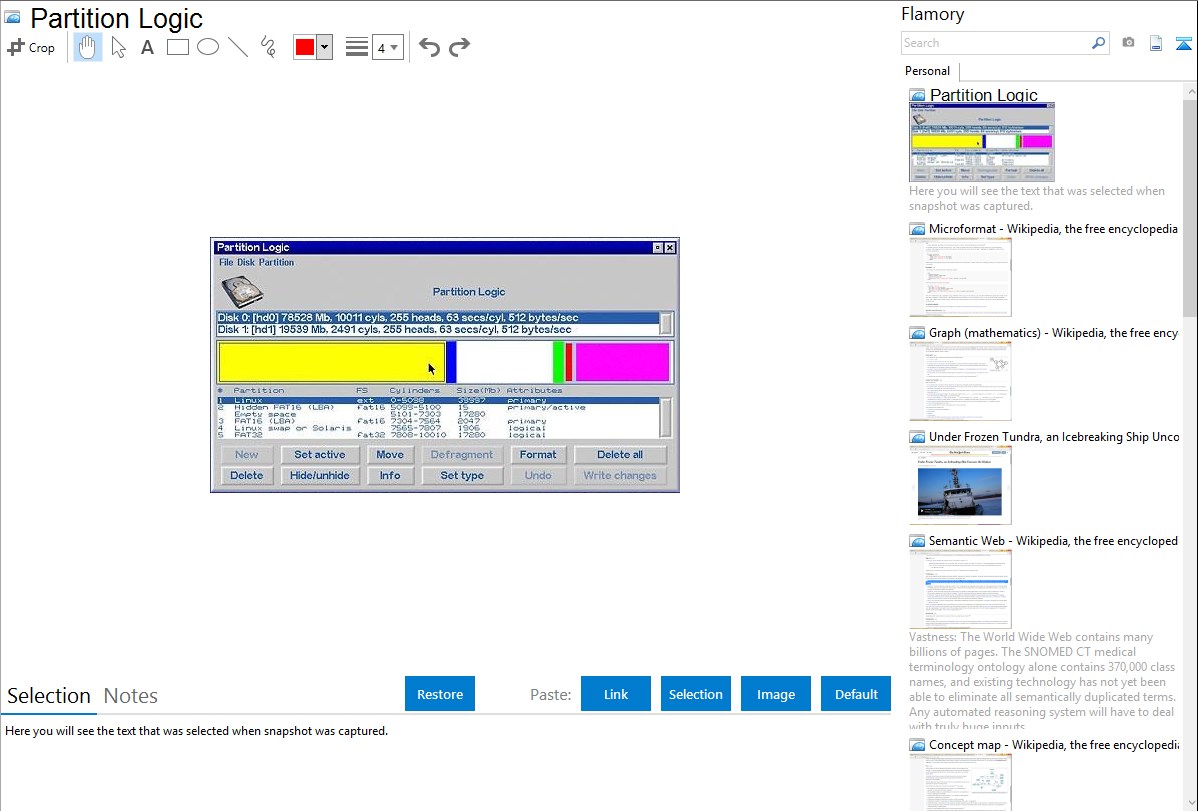Open the File menu in the Partition Logic window
The height and width of the screenshot is (811, 1198).
pos(226,262)
